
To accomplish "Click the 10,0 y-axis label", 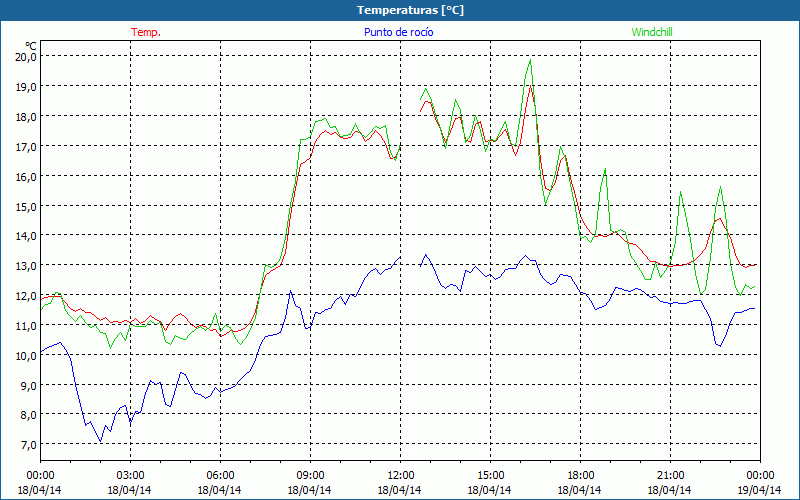I will coord(27,356).
